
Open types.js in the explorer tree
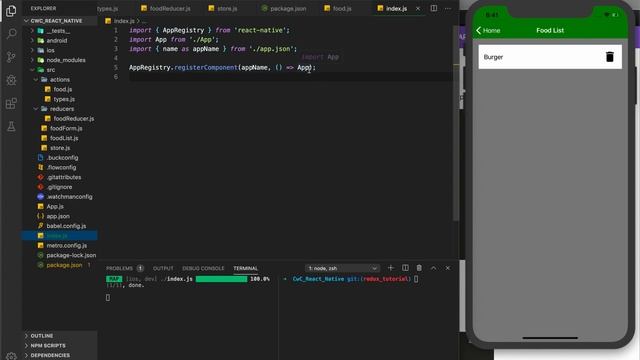(x=64, y=99)
